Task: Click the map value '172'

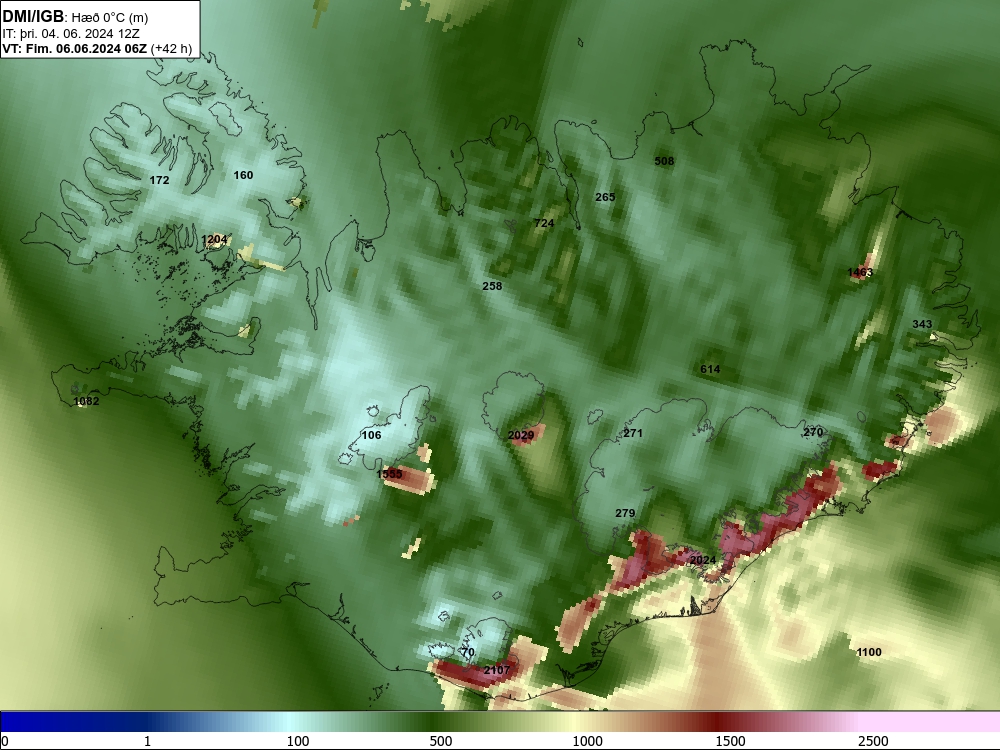Action: tap(159, 180)
